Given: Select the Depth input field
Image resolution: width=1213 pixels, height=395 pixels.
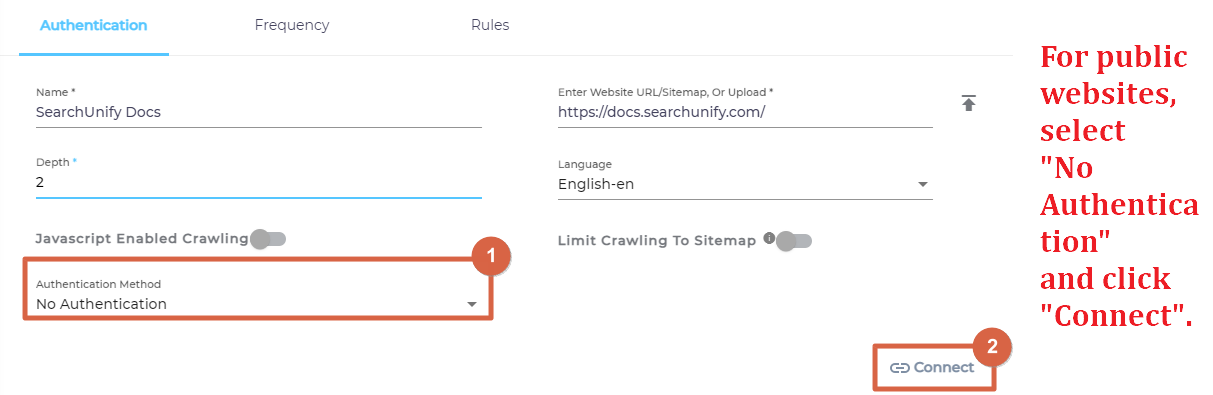Looking at the screenshot, I should click(258, 184).
